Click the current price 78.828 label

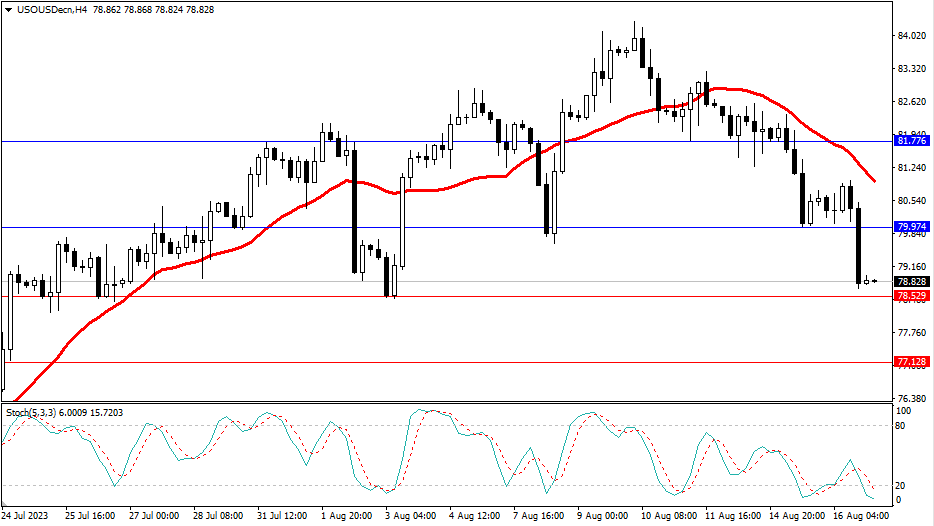tap(911, 282)
